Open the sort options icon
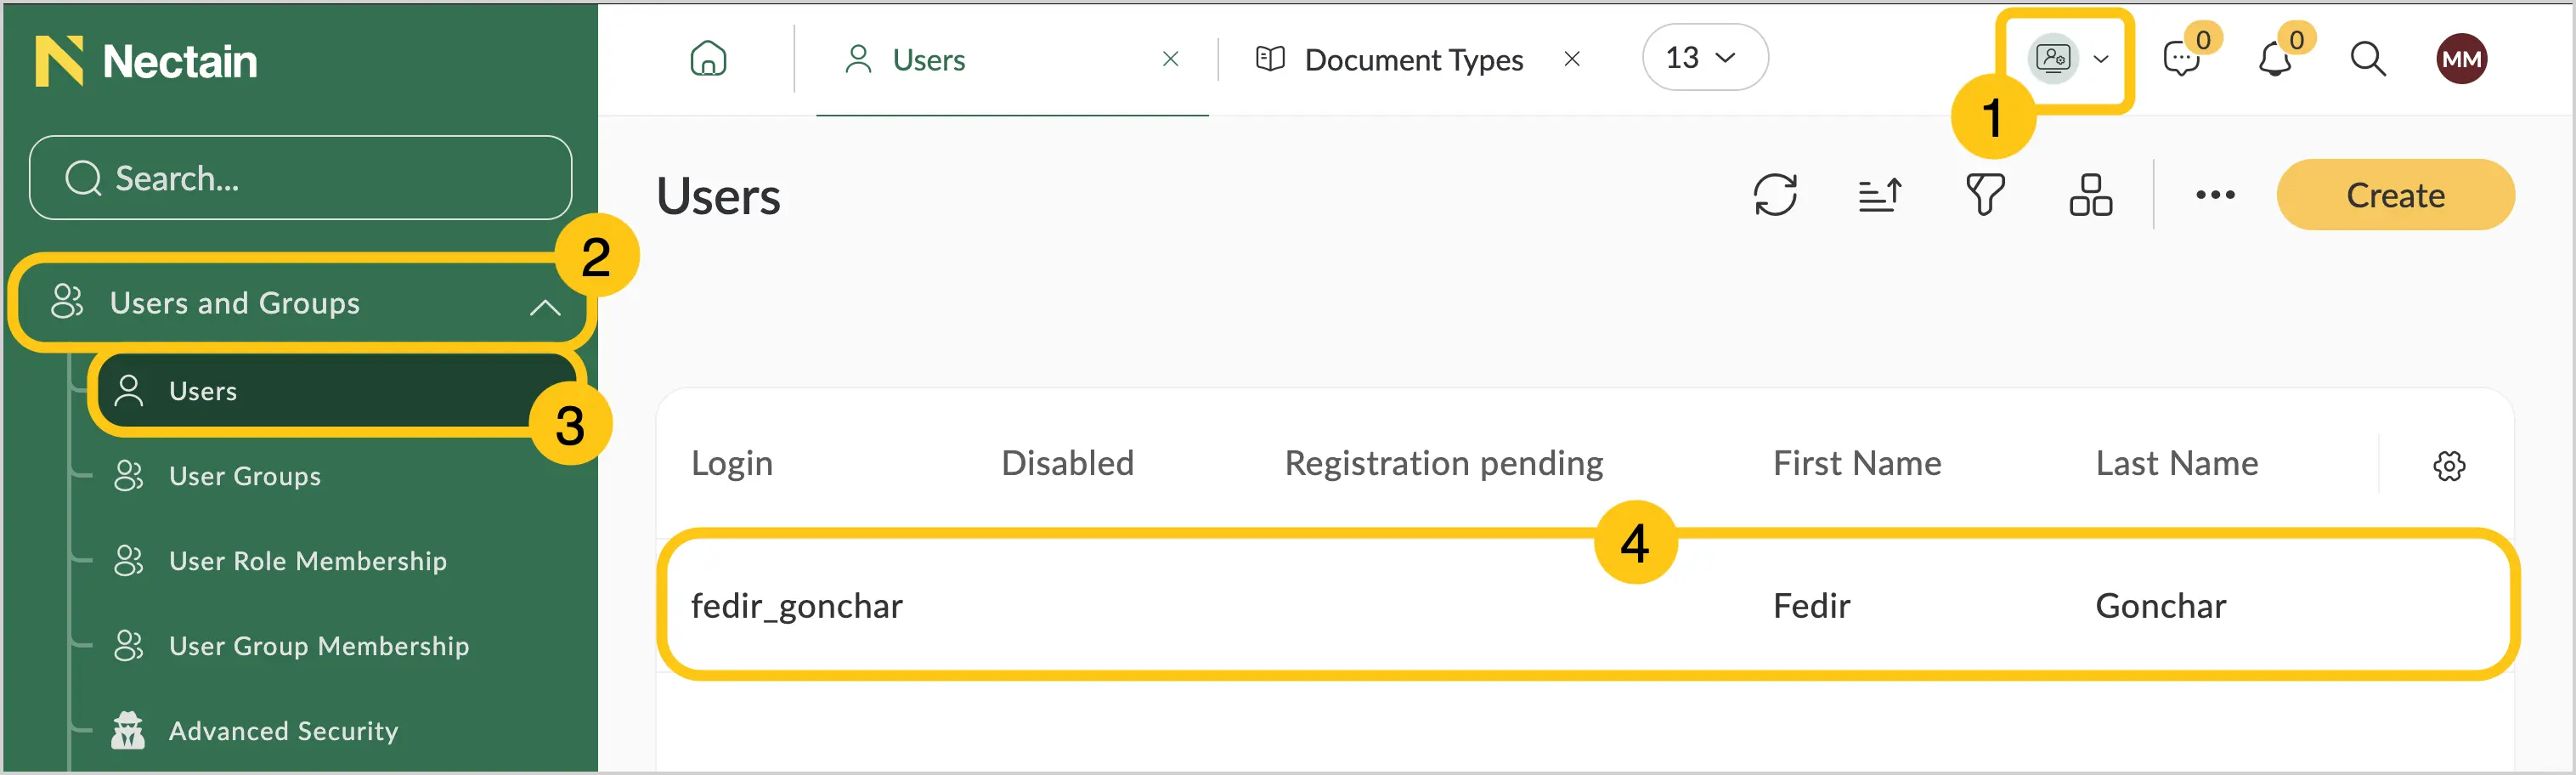The height and width of the screenshot is (775, 2576). click(x=1880, y=195)
